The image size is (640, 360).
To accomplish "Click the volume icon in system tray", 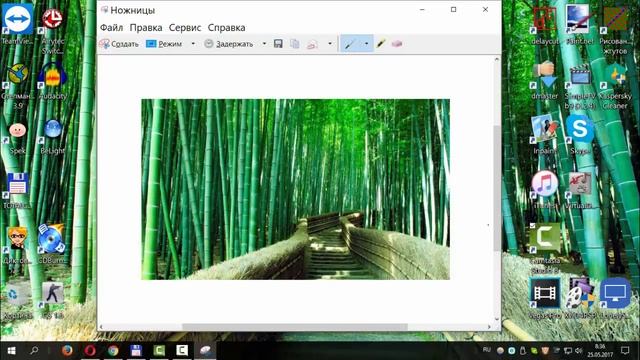I will (x=578, y=351).
